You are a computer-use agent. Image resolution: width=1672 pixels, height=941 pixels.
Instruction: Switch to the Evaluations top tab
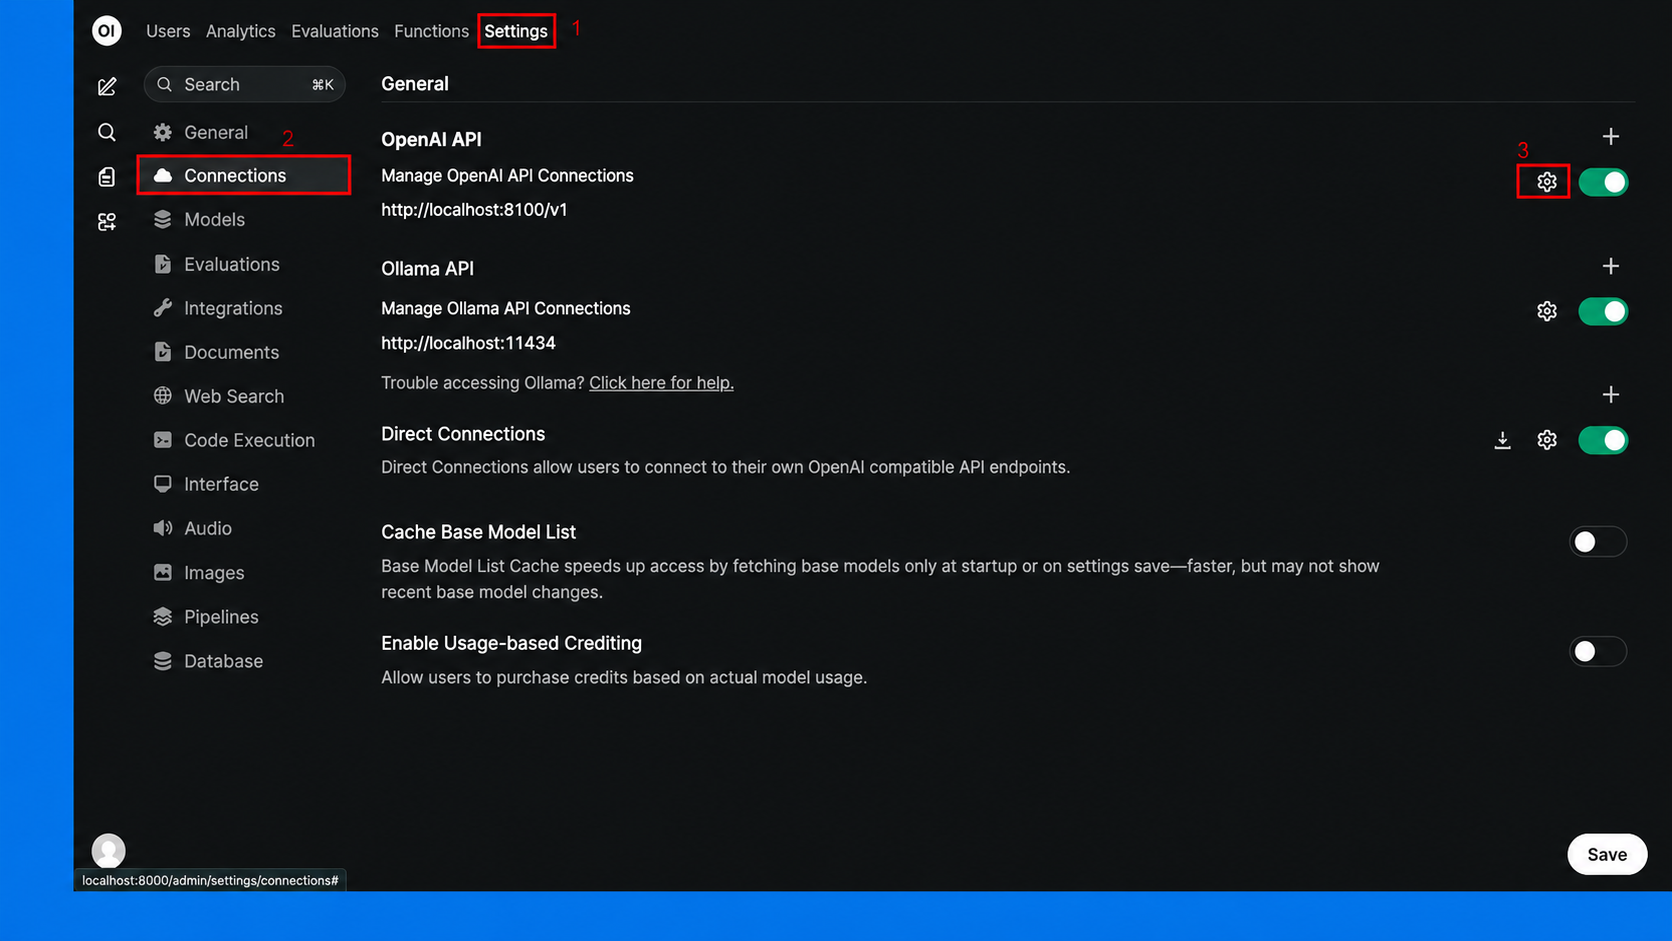point(335,31)
